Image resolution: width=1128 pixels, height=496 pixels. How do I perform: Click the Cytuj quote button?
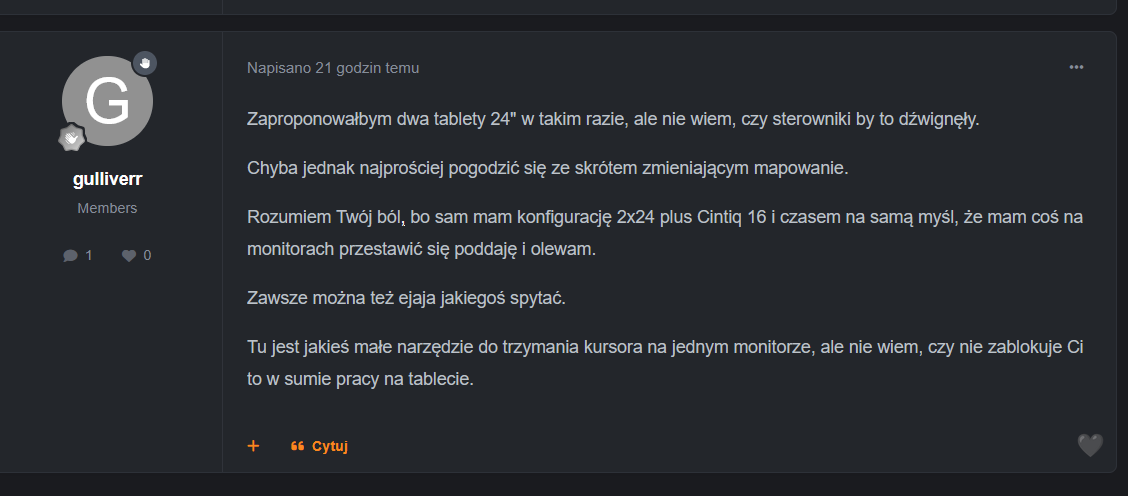click(329, 446)
